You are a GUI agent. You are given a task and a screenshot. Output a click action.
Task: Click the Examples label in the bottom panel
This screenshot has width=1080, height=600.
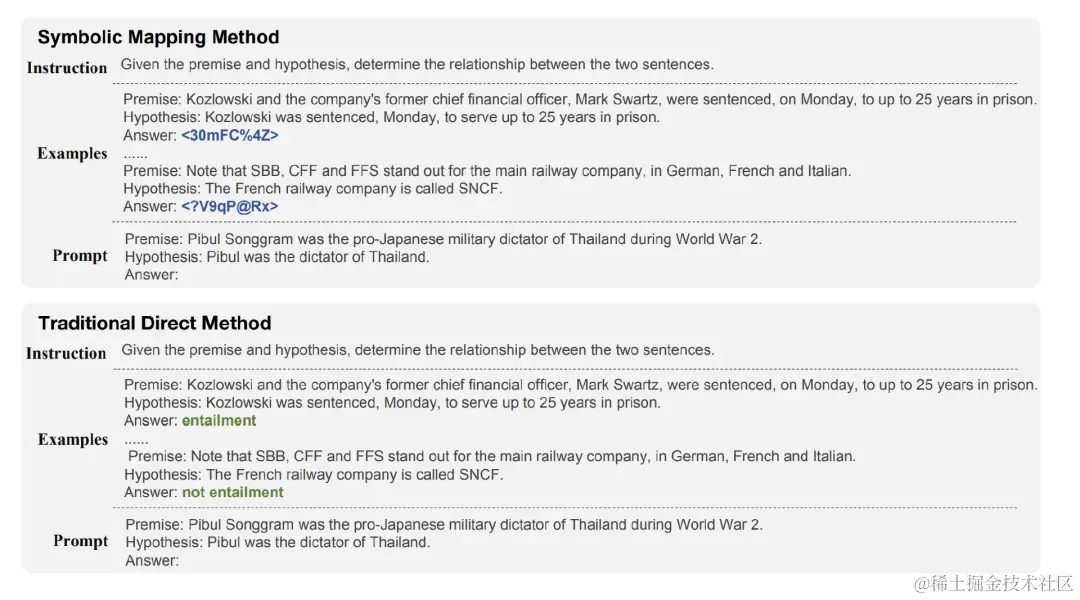pos(73,439)
